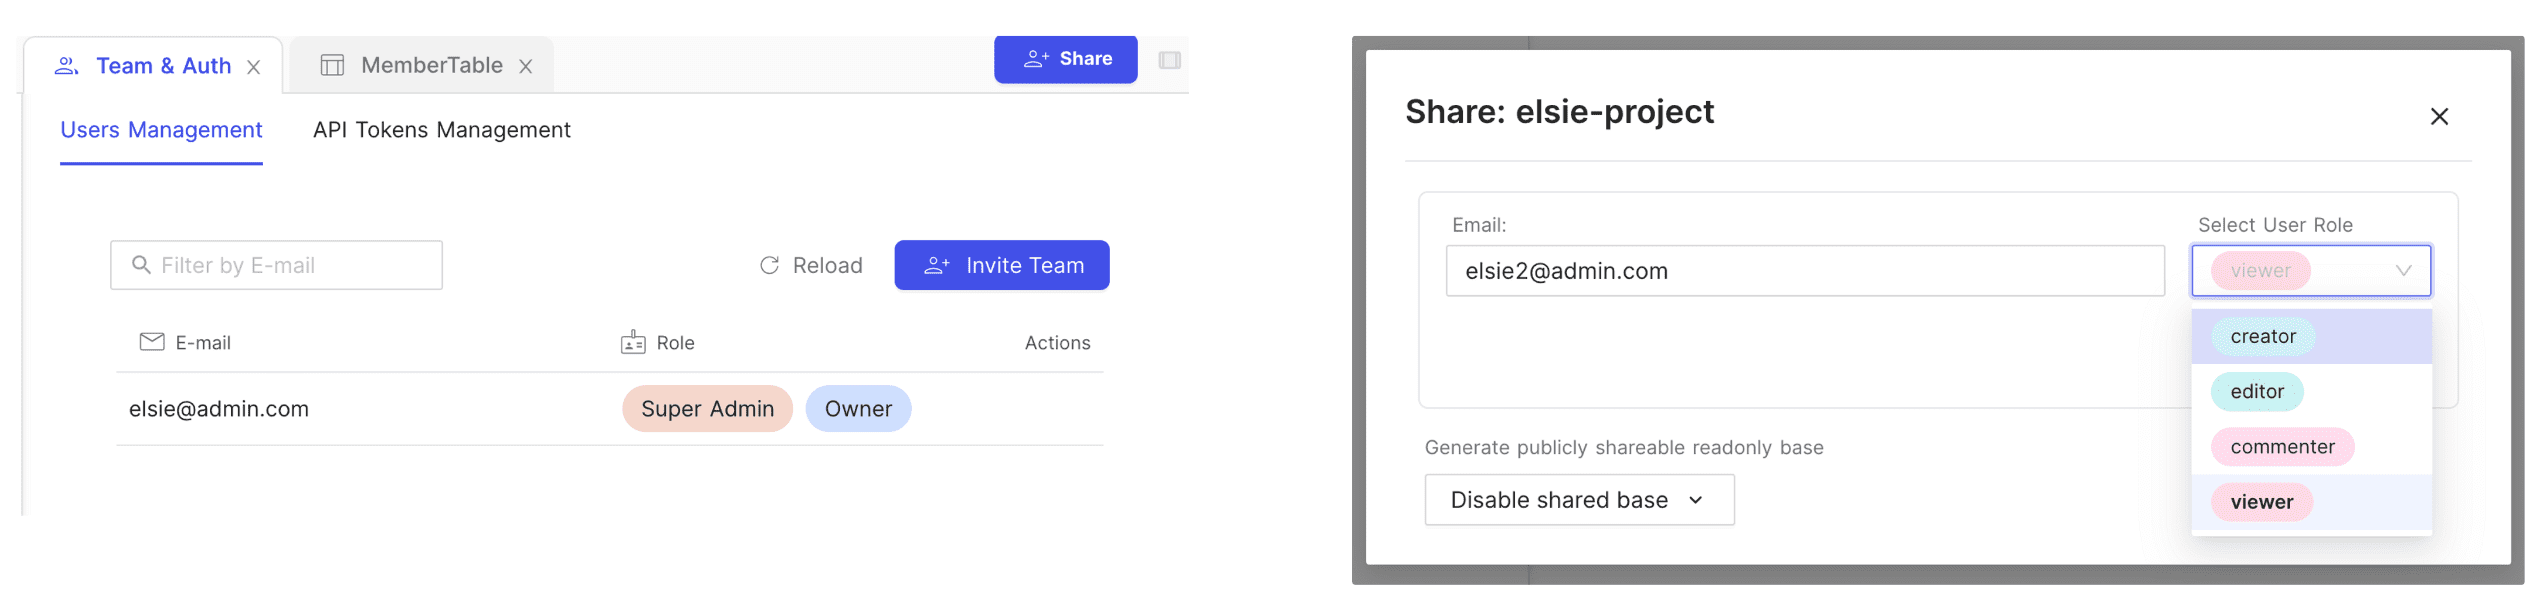
Task: Expand the Disable shared base dropdown
Action: 1578,500
